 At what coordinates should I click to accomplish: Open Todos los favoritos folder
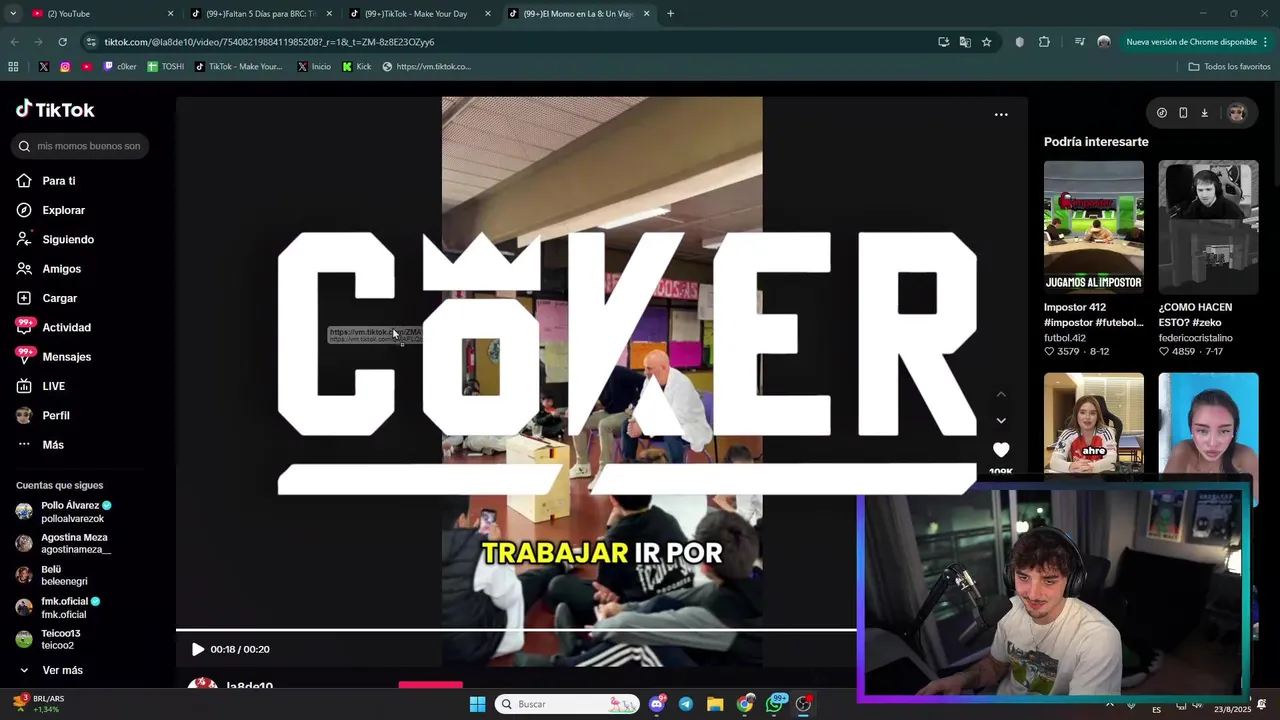coord(1229,67)
